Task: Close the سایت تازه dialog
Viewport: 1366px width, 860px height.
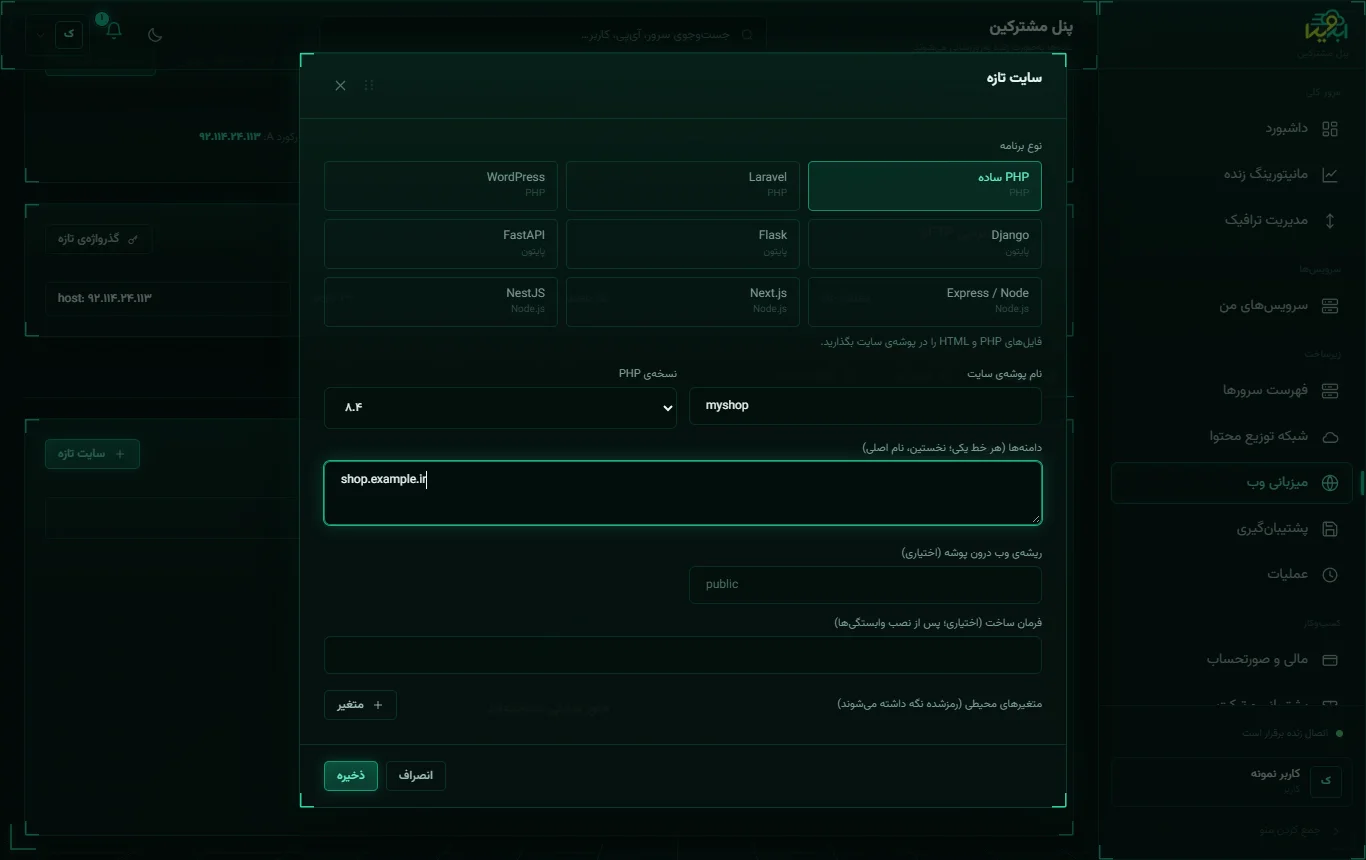Action: (x=340, y=85)
